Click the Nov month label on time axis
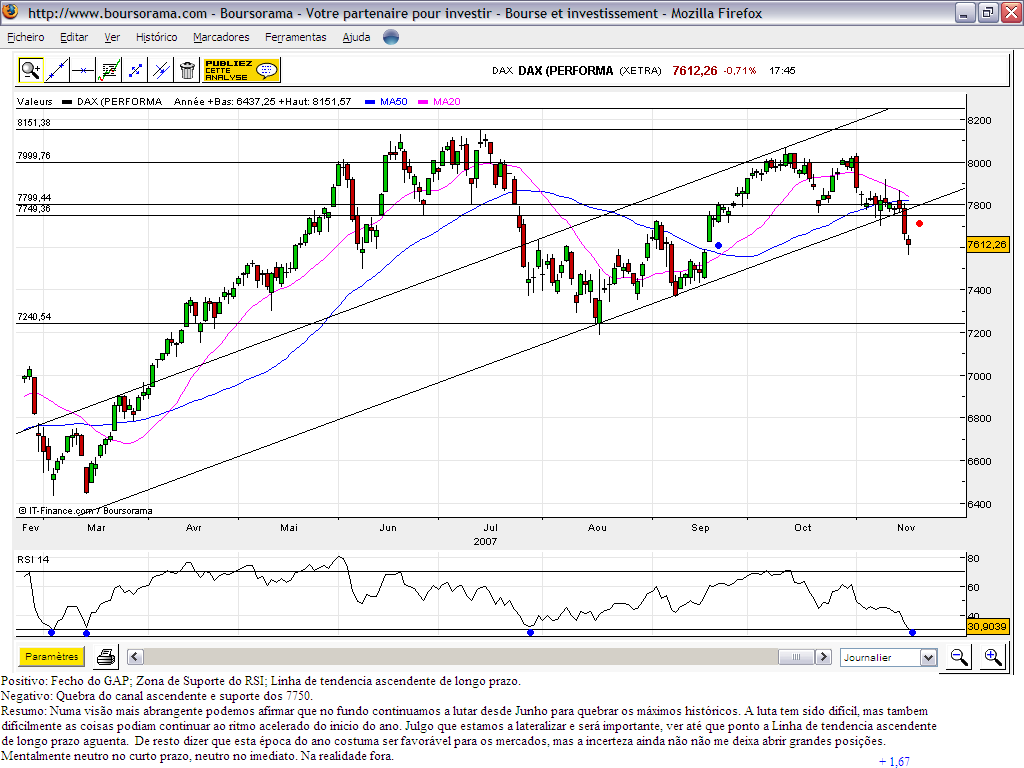 906,528
